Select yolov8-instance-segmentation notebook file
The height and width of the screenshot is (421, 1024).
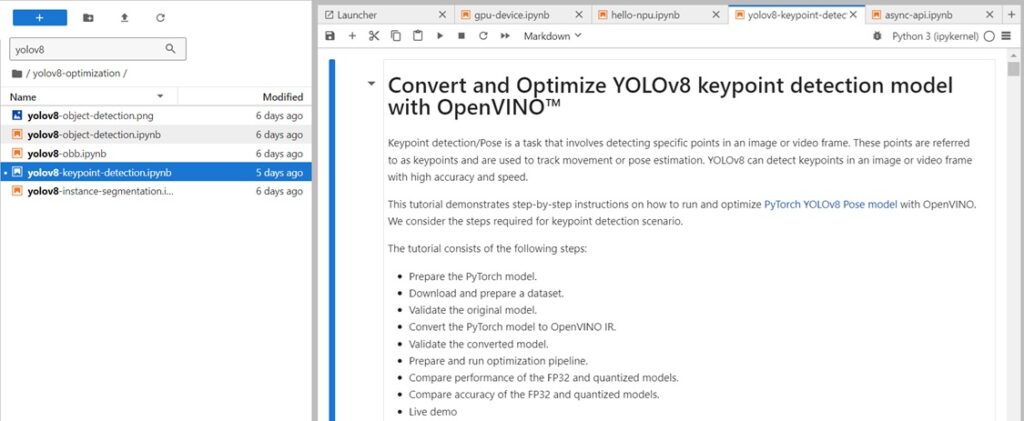tap(156, 191)
